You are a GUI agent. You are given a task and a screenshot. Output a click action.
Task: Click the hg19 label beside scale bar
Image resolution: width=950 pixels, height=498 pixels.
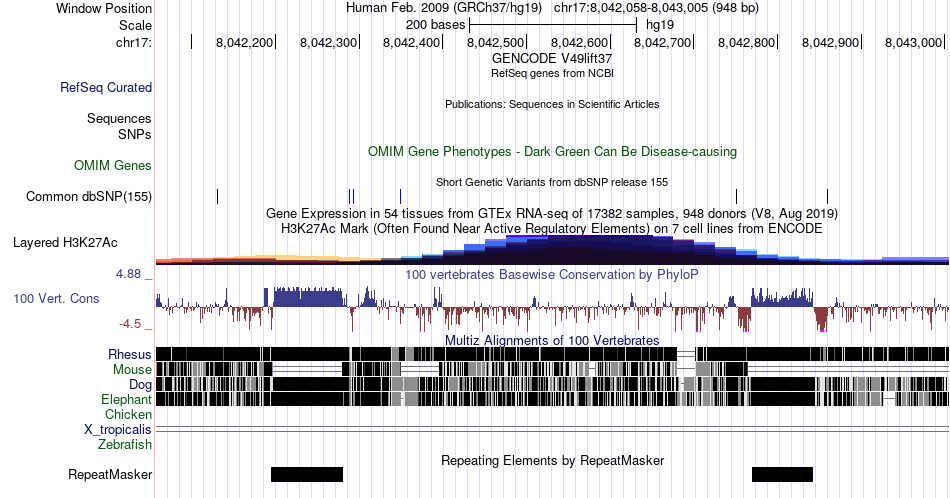(660, 25)
